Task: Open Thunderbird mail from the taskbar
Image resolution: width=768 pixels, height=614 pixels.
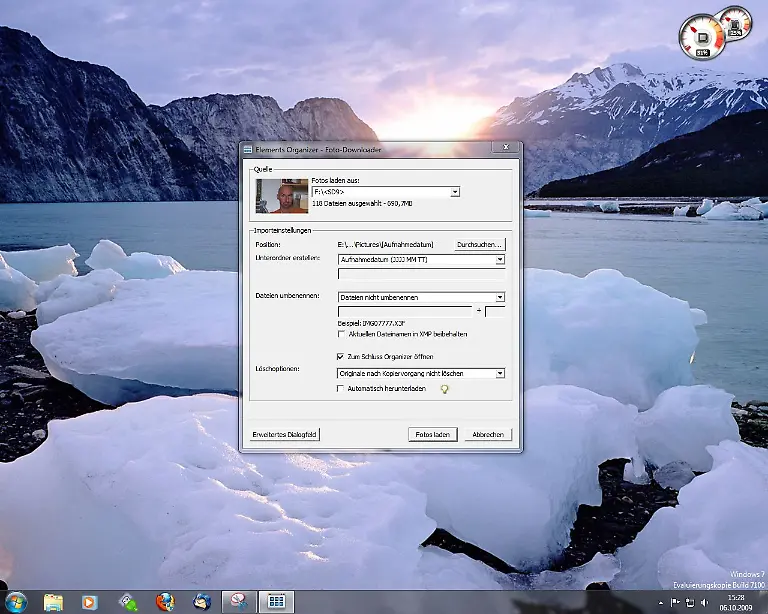Action: click(202, 602)
